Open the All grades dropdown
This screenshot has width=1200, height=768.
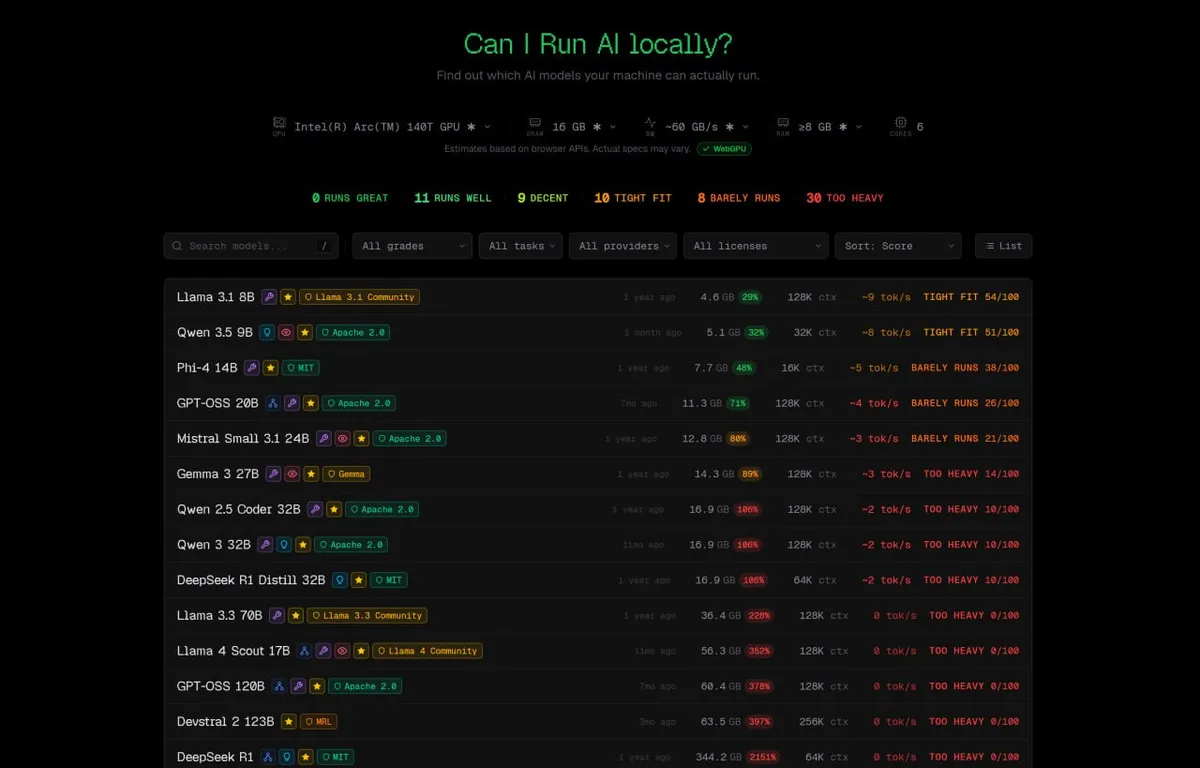click(x=411, y=245)
